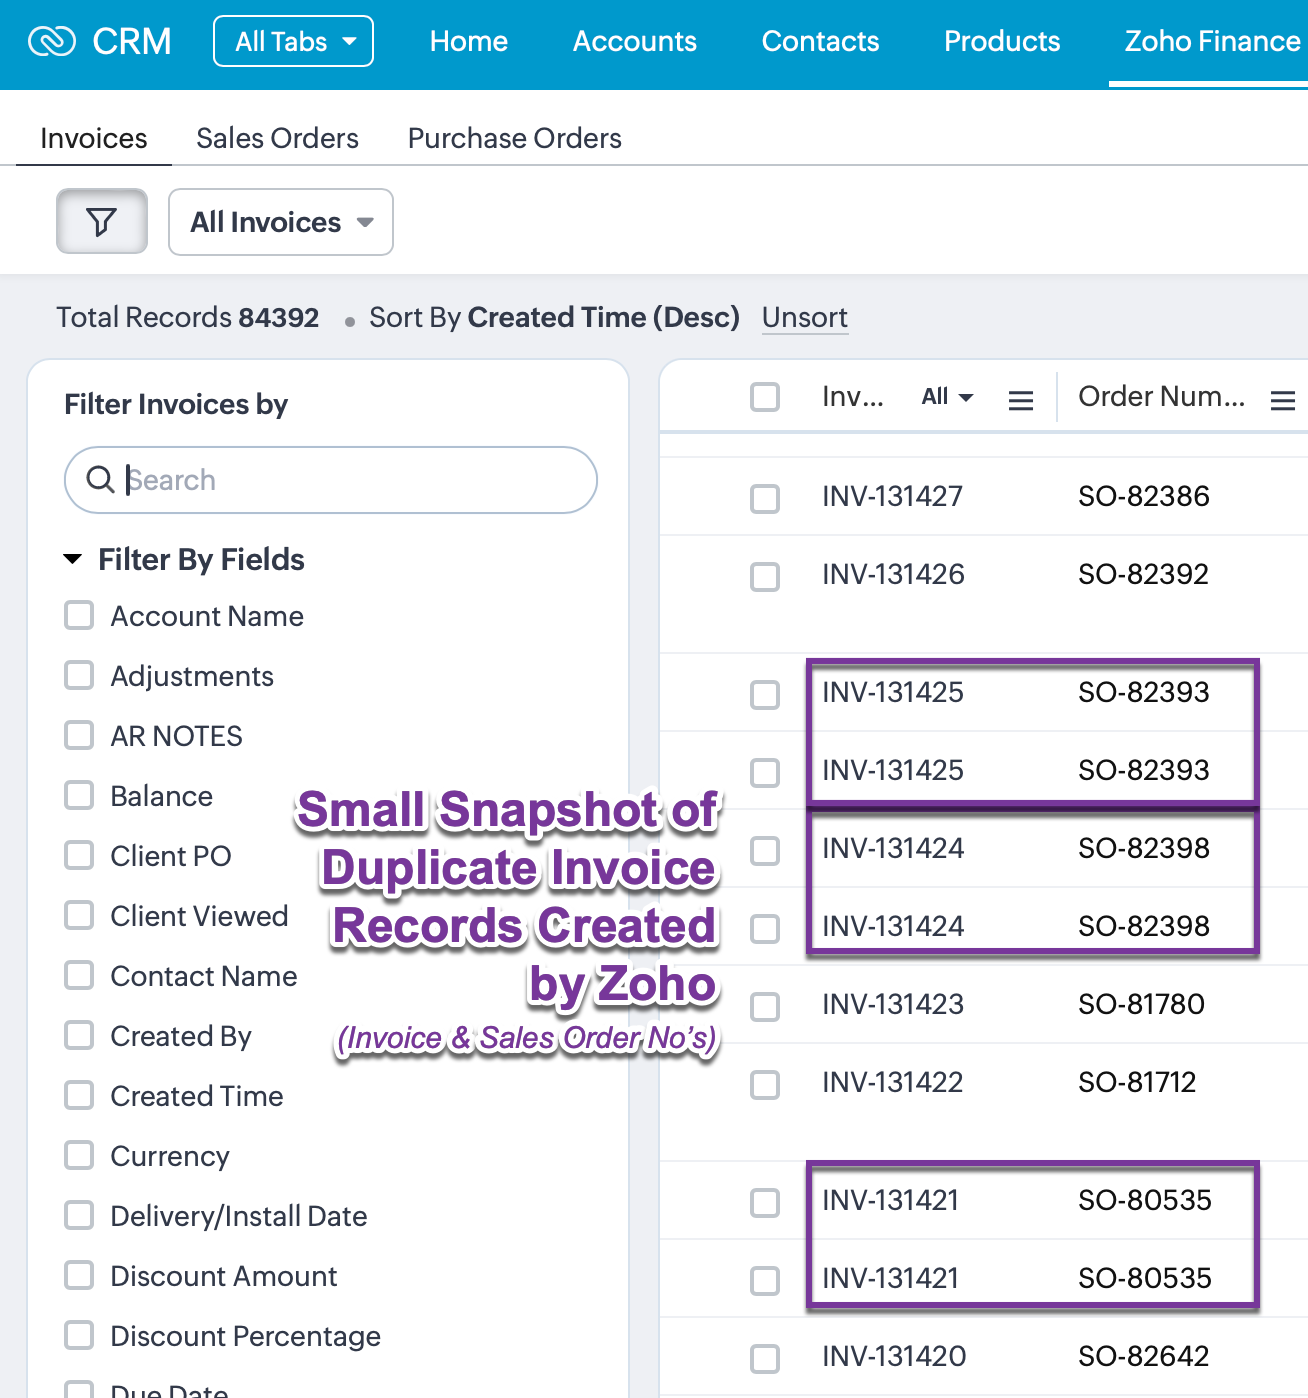1308x1398 pixels.
Task: Check the Client PO filter
Action: tap(79, 855)
